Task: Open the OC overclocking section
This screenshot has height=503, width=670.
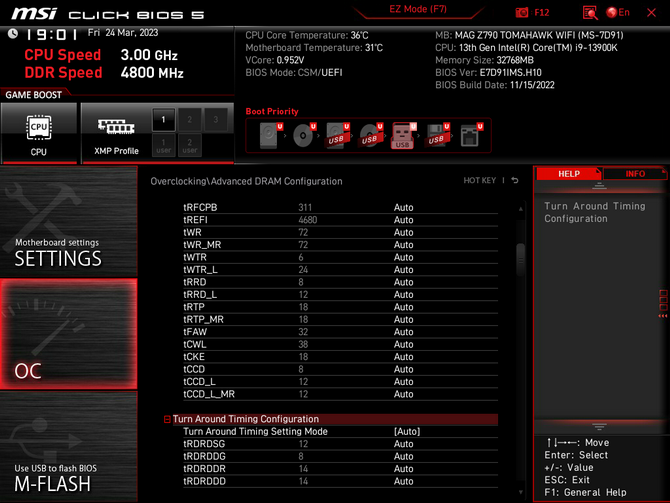Action: pos(68,334)
